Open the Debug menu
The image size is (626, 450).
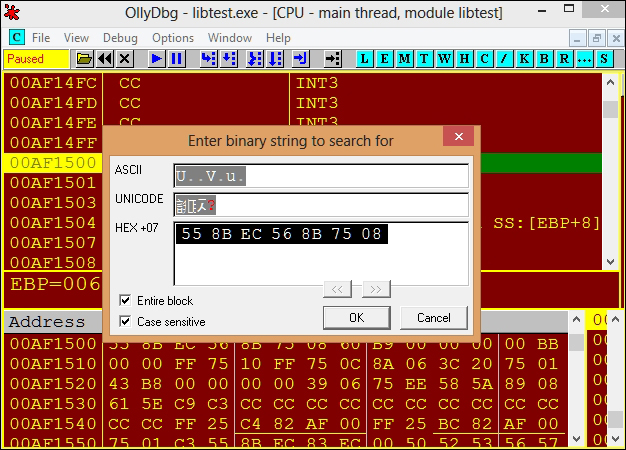click(120, 38)
